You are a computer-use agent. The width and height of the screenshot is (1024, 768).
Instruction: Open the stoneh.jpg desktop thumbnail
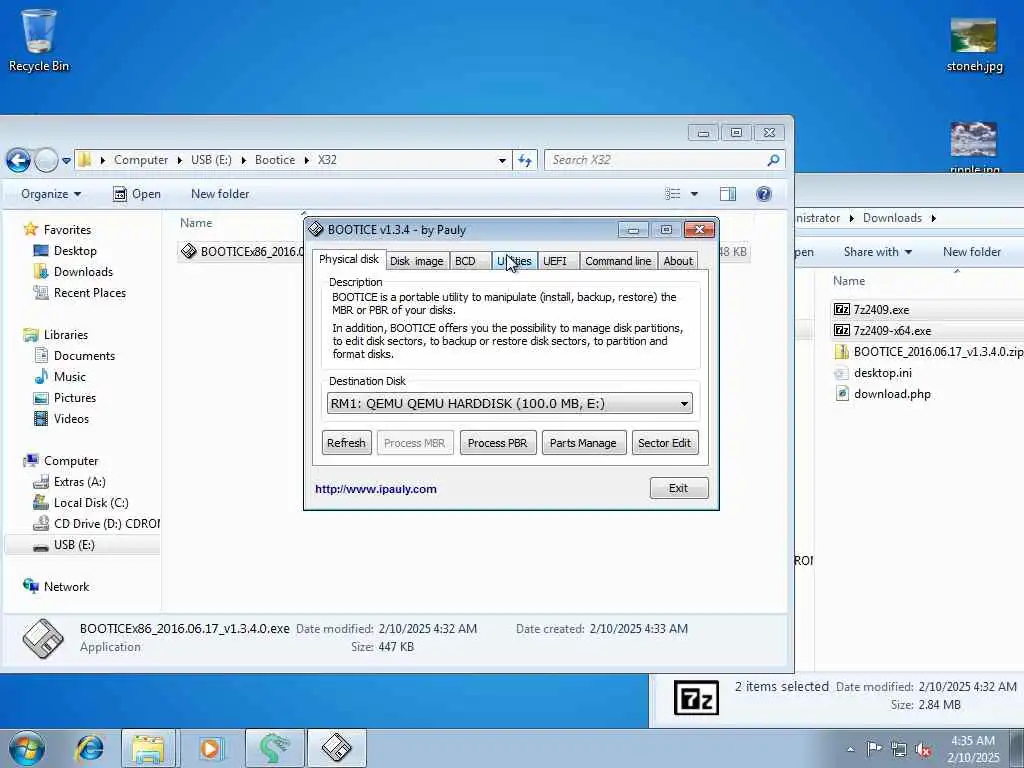point(973,43)
